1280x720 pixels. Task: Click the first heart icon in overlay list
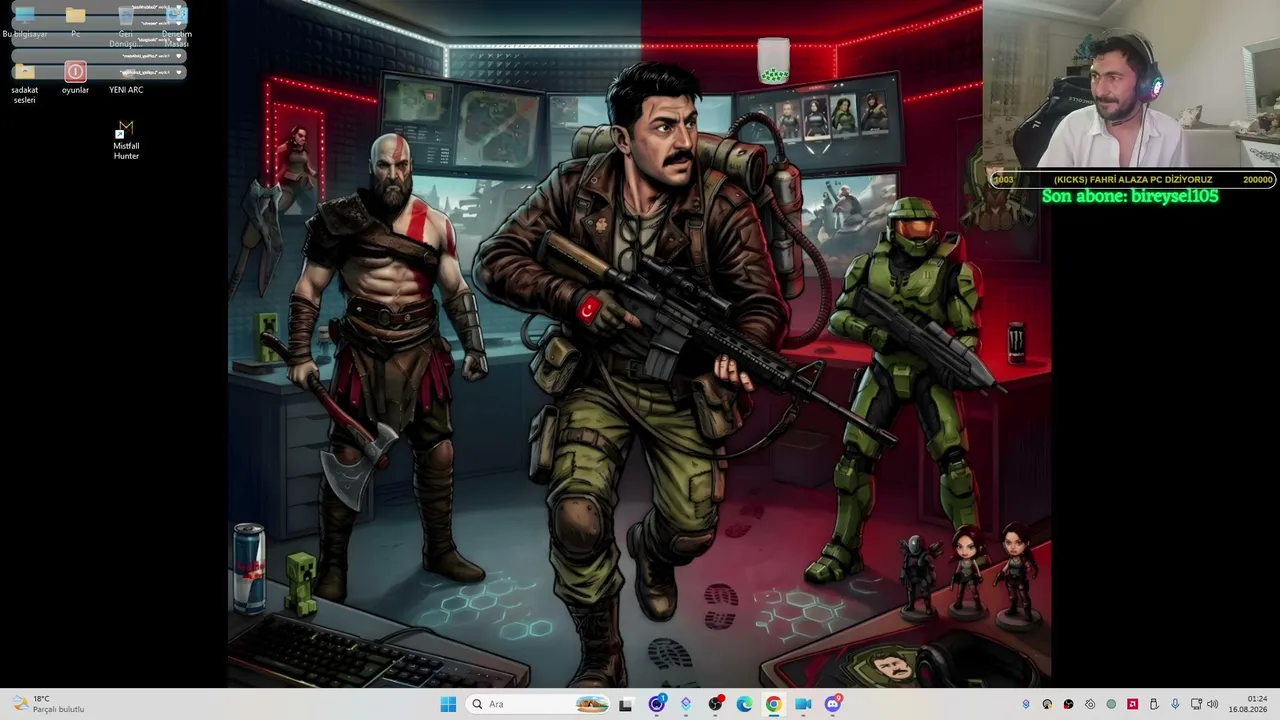coord(179,9)
